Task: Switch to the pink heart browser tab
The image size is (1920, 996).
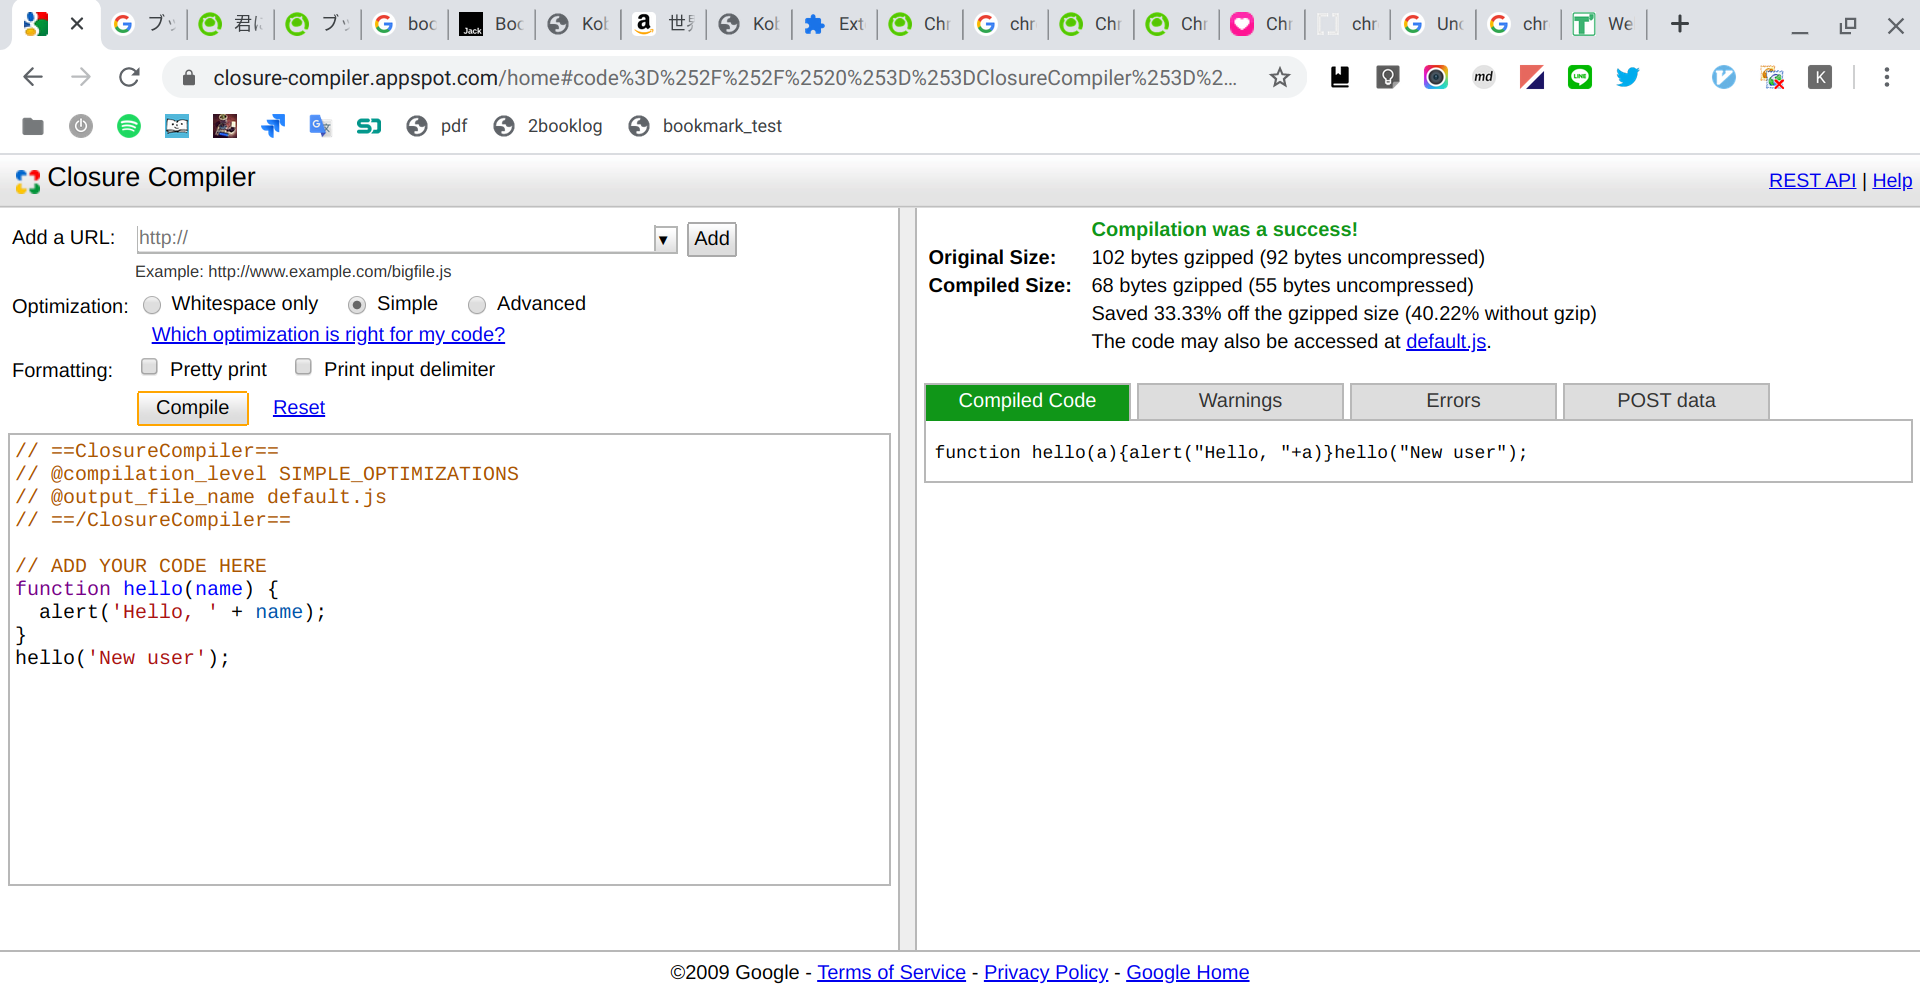Action: [x=1260, y=24]
